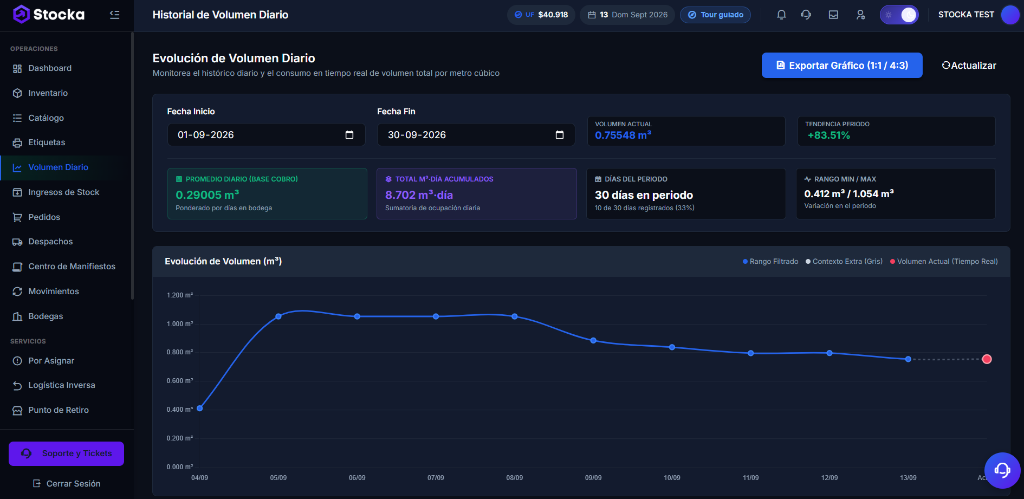Open the user settings icon in header
Image resolution: width=1024 pixels, height=499 pixels.
point(861,14)
